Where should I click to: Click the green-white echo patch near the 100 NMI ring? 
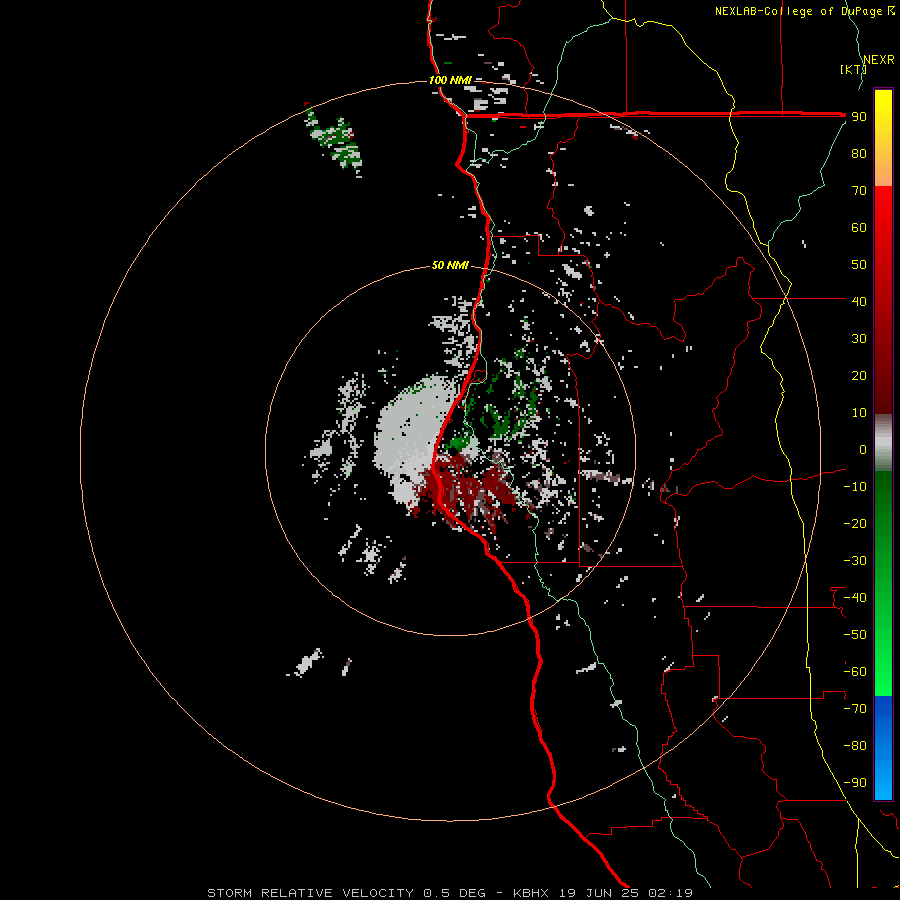point(335,141)
